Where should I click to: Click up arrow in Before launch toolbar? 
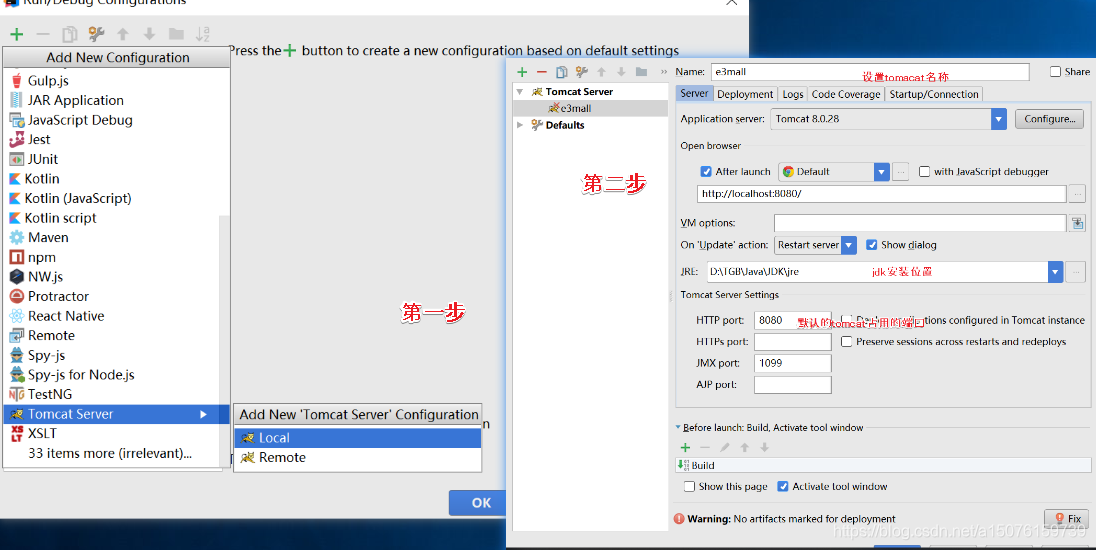tap(744, 447)
